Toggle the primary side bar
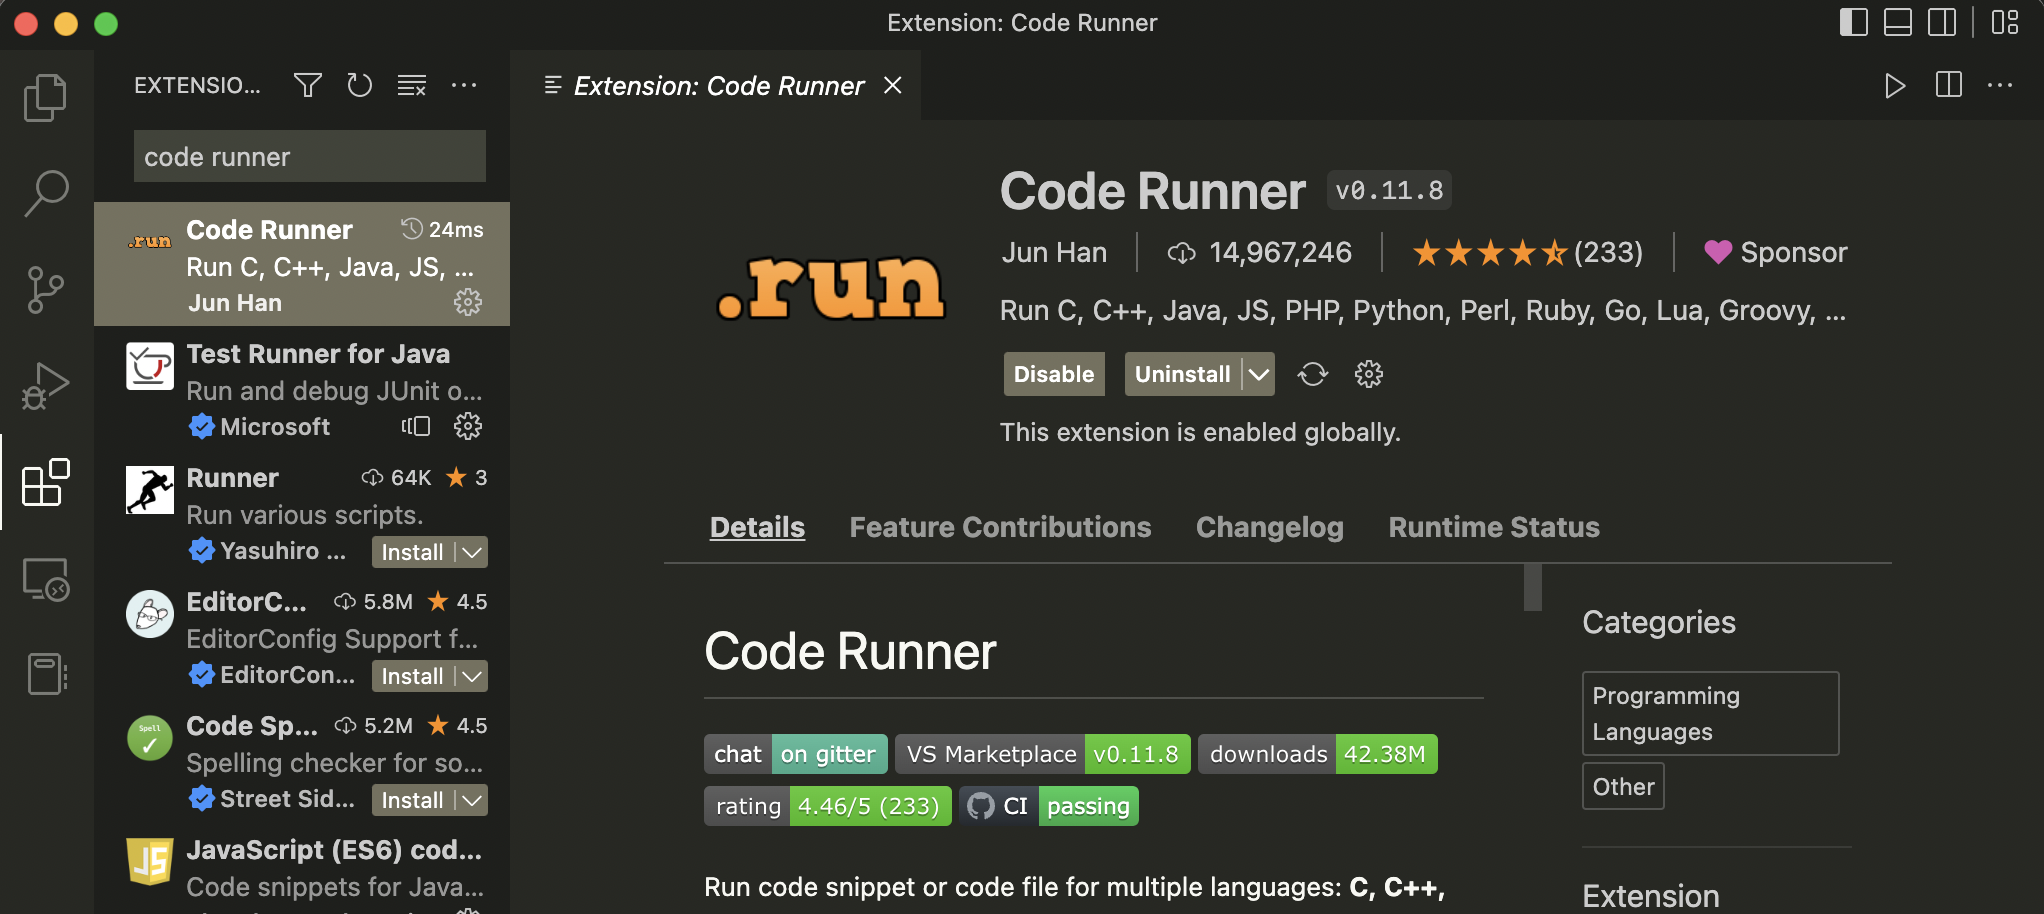 coord(1854,22)
